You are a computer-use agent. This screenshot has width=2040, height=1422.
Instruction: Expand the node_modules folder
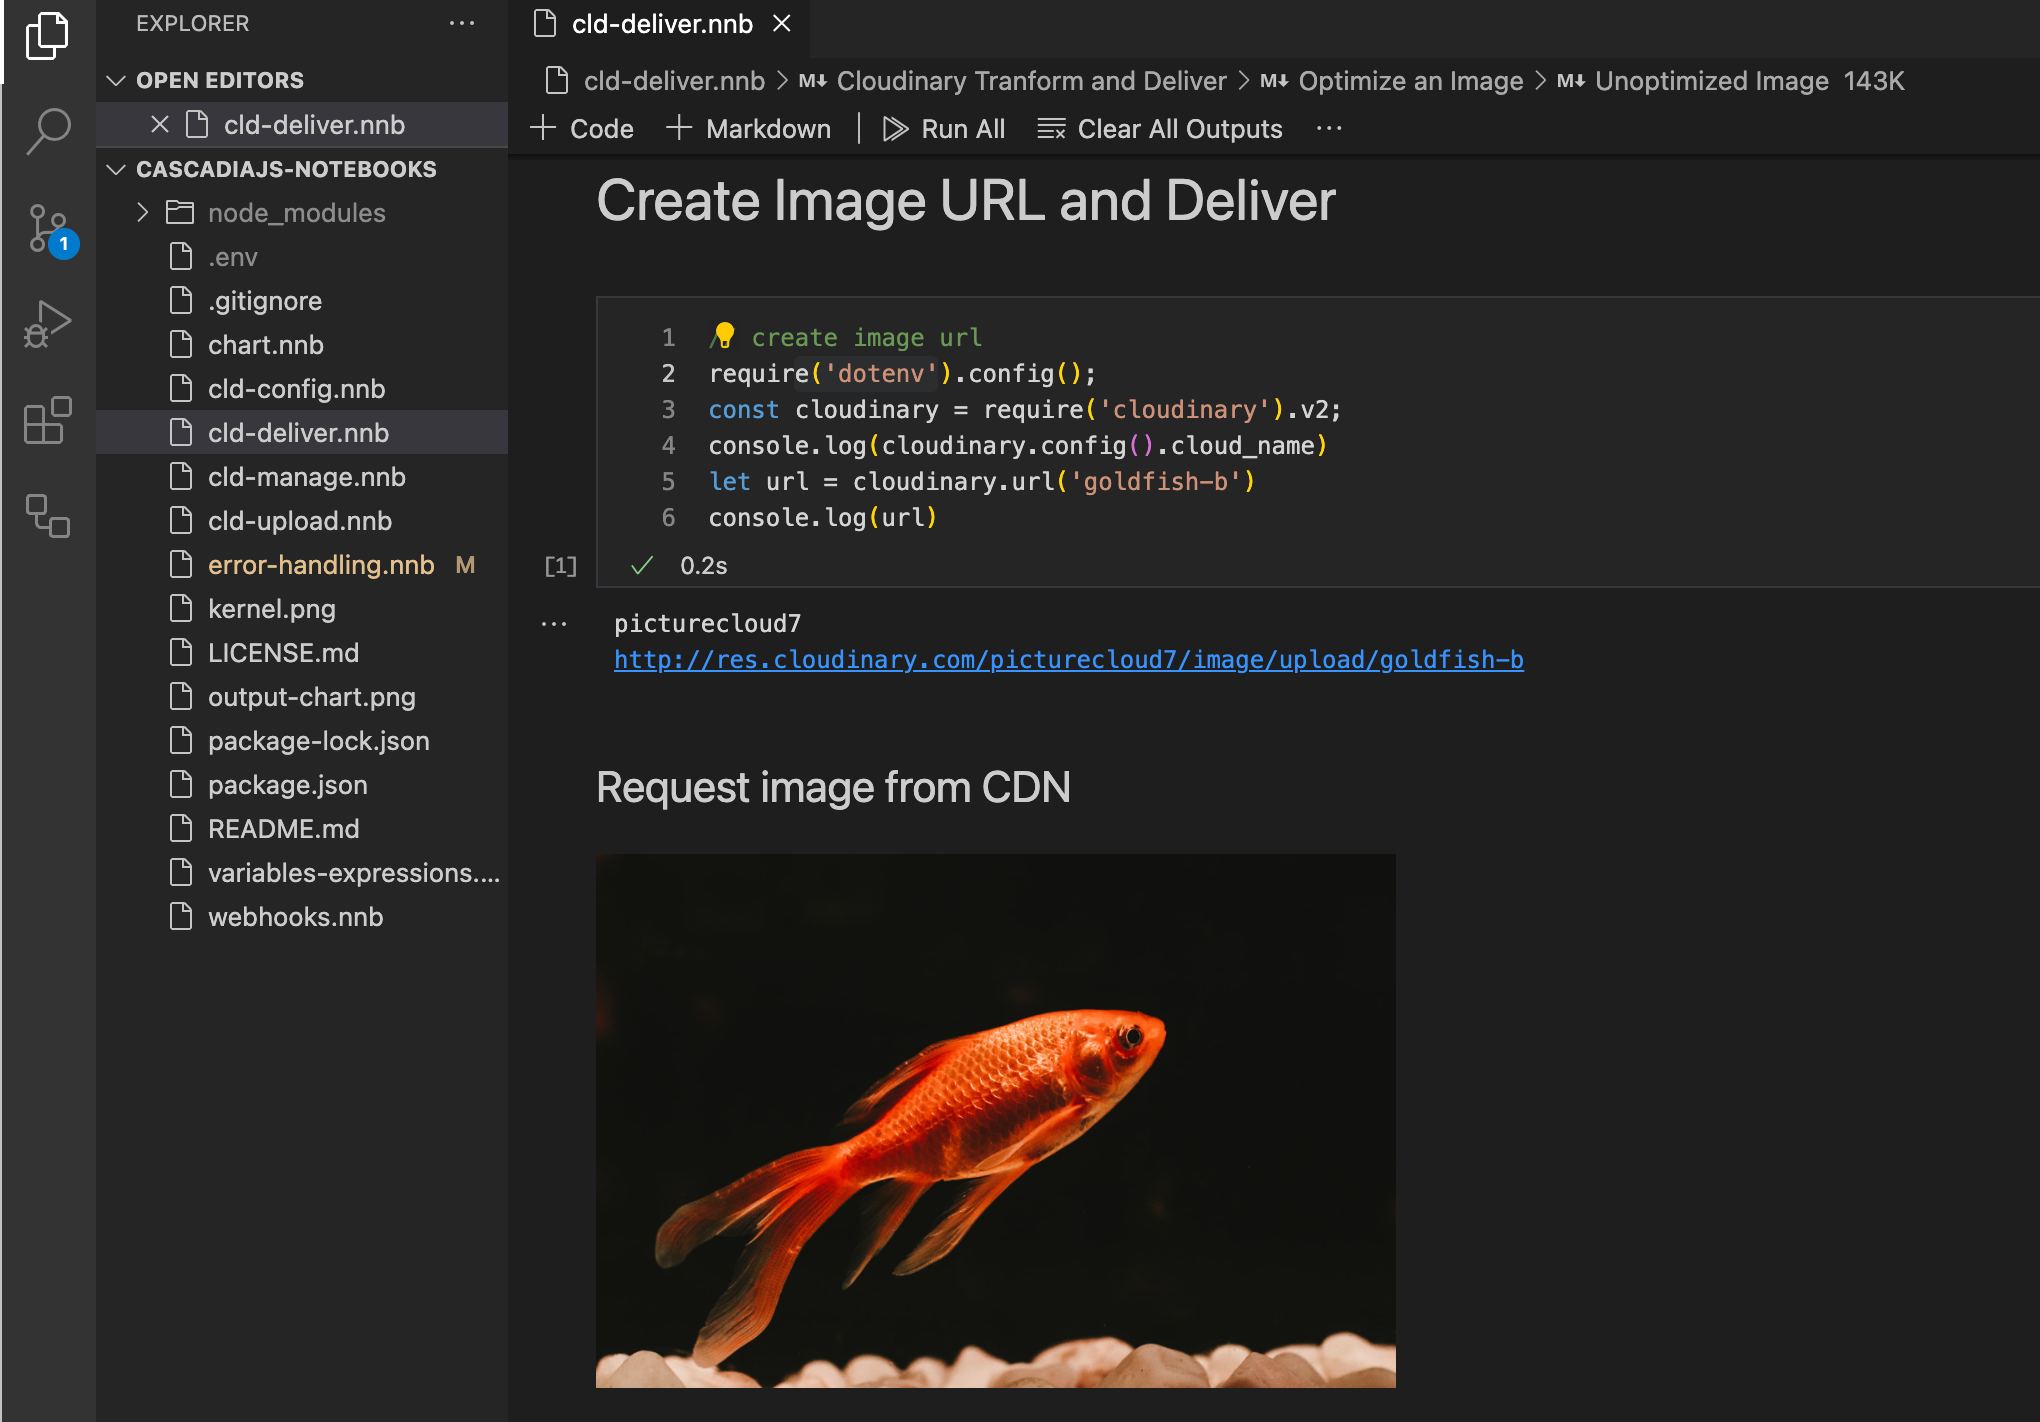click(143, 212)
